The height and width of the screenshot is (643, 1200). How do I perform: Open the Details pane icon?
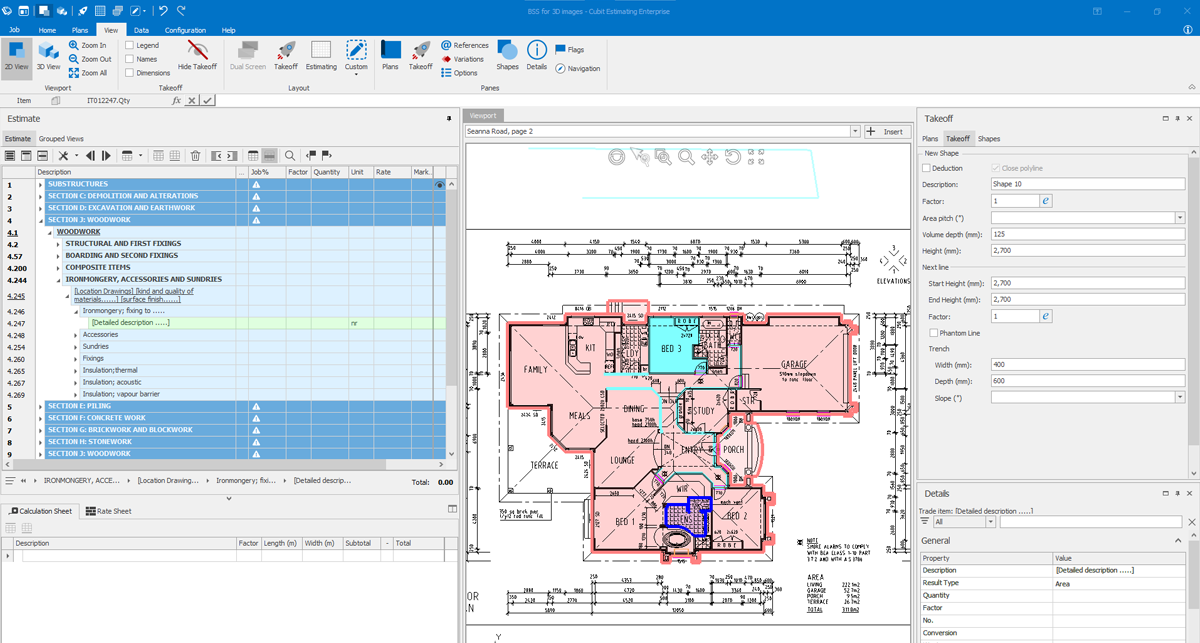click(x=537, y=54)
